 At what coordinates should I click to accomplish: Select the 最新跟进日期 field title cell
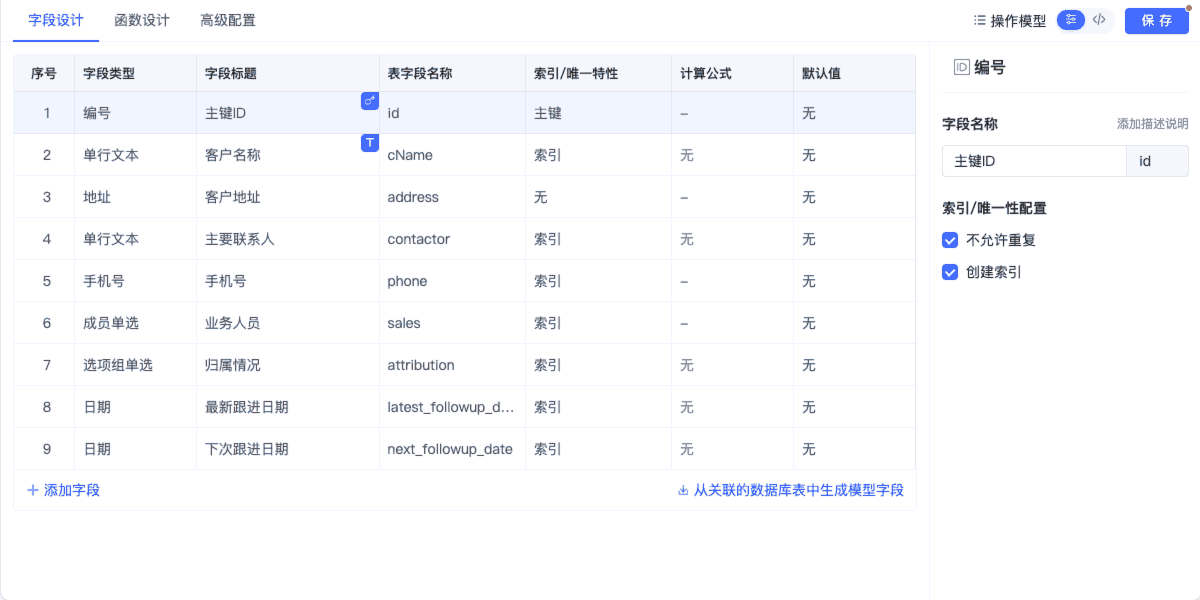[288, 407]
